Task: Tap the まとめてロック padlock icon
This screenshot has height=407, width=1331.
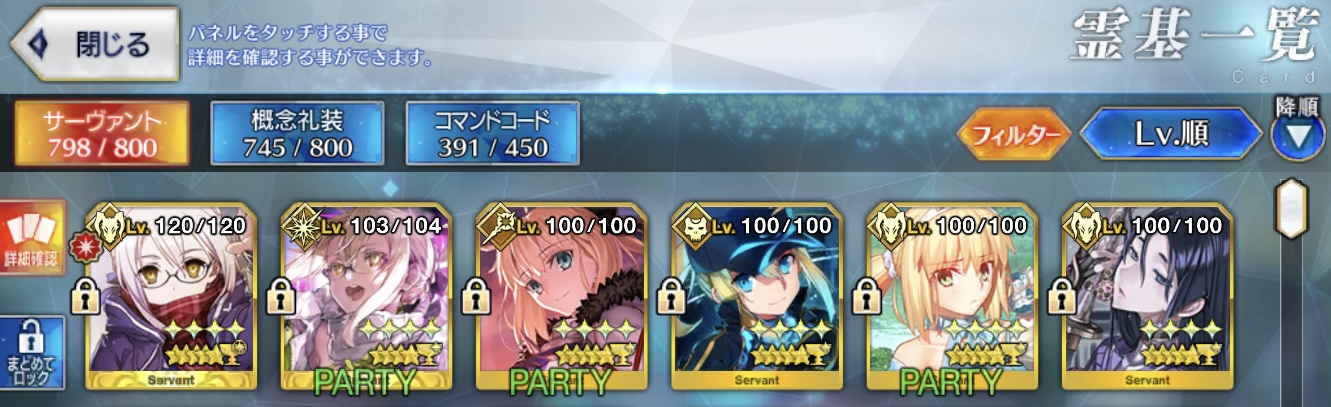Action: pos(33,353)
